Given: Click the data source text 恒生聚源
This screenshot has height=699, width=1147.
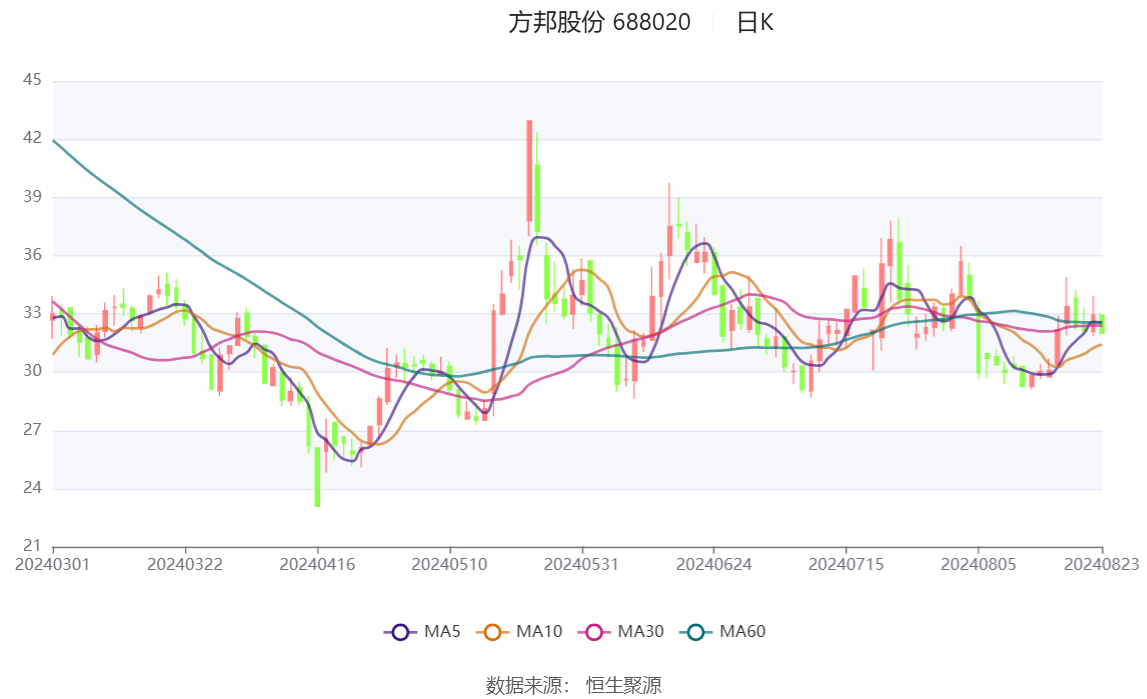Looking at the screenshot, I should pos(624,686).
